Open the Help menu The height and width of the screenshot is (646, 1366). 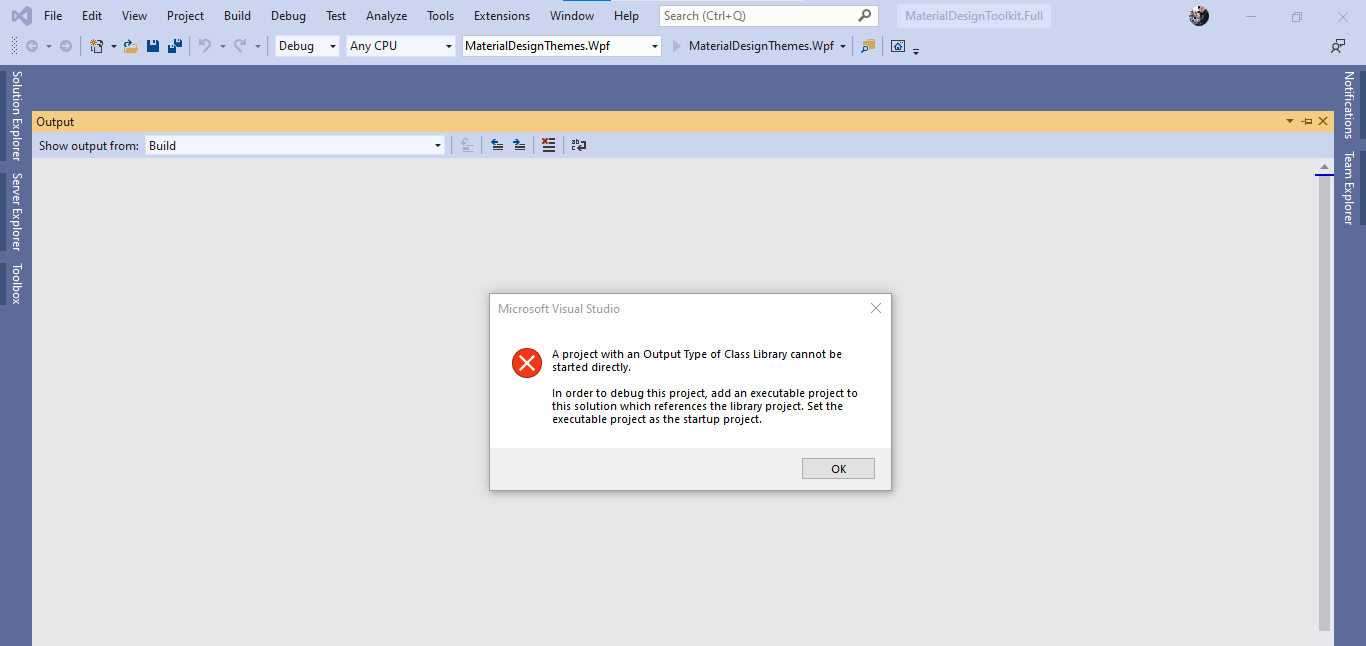coord(626,16)
